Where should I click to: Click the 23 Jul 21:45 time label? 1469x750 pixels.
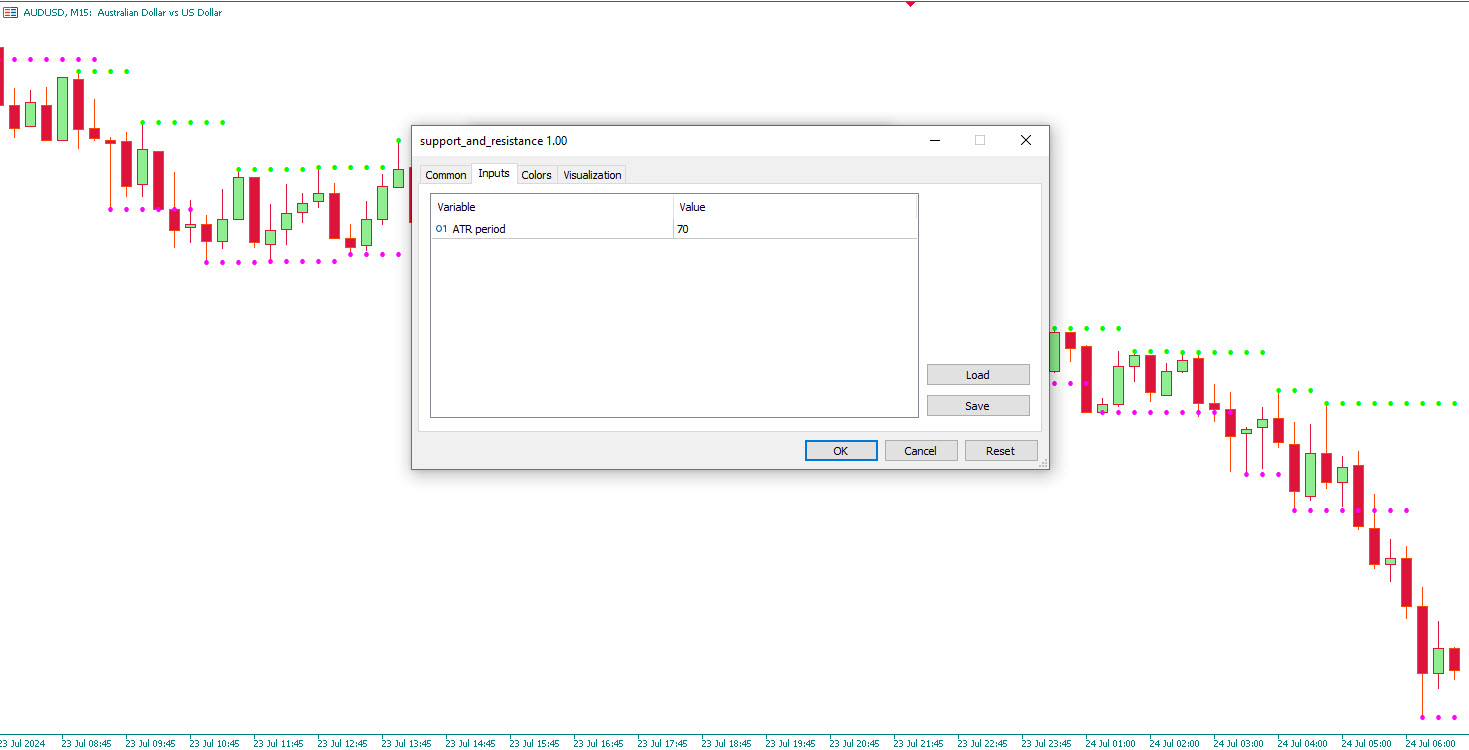pyautogui.click(x=918, y=743)
